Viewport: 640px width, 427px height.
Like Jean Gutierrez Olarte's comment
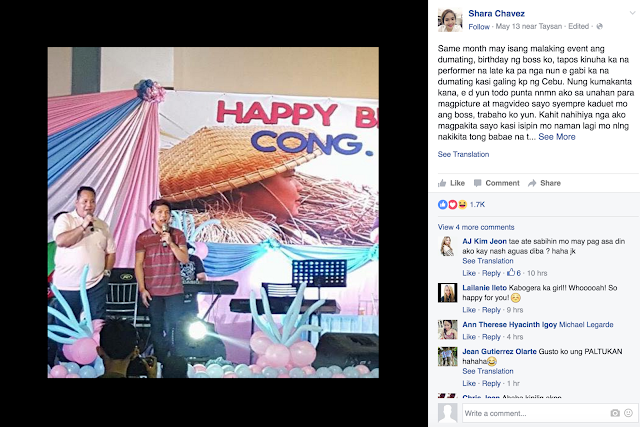(x=469, y=383)
